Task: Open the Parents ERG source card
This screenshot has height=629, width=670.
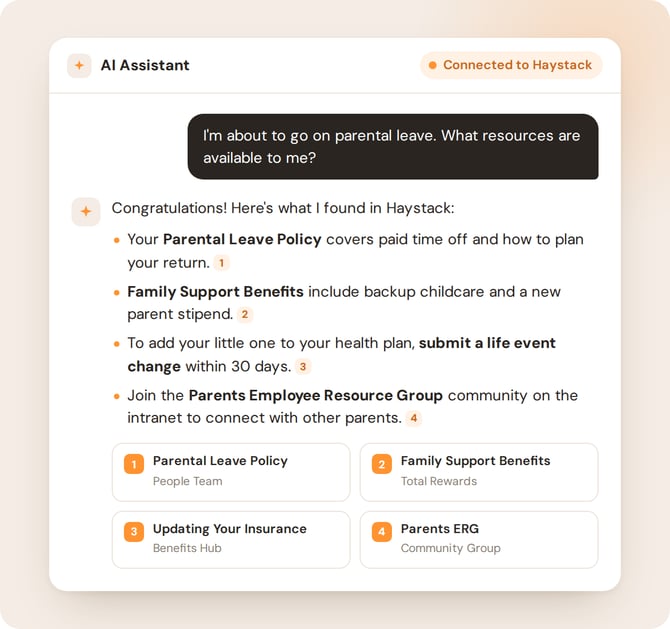Action: click(479, 540)
